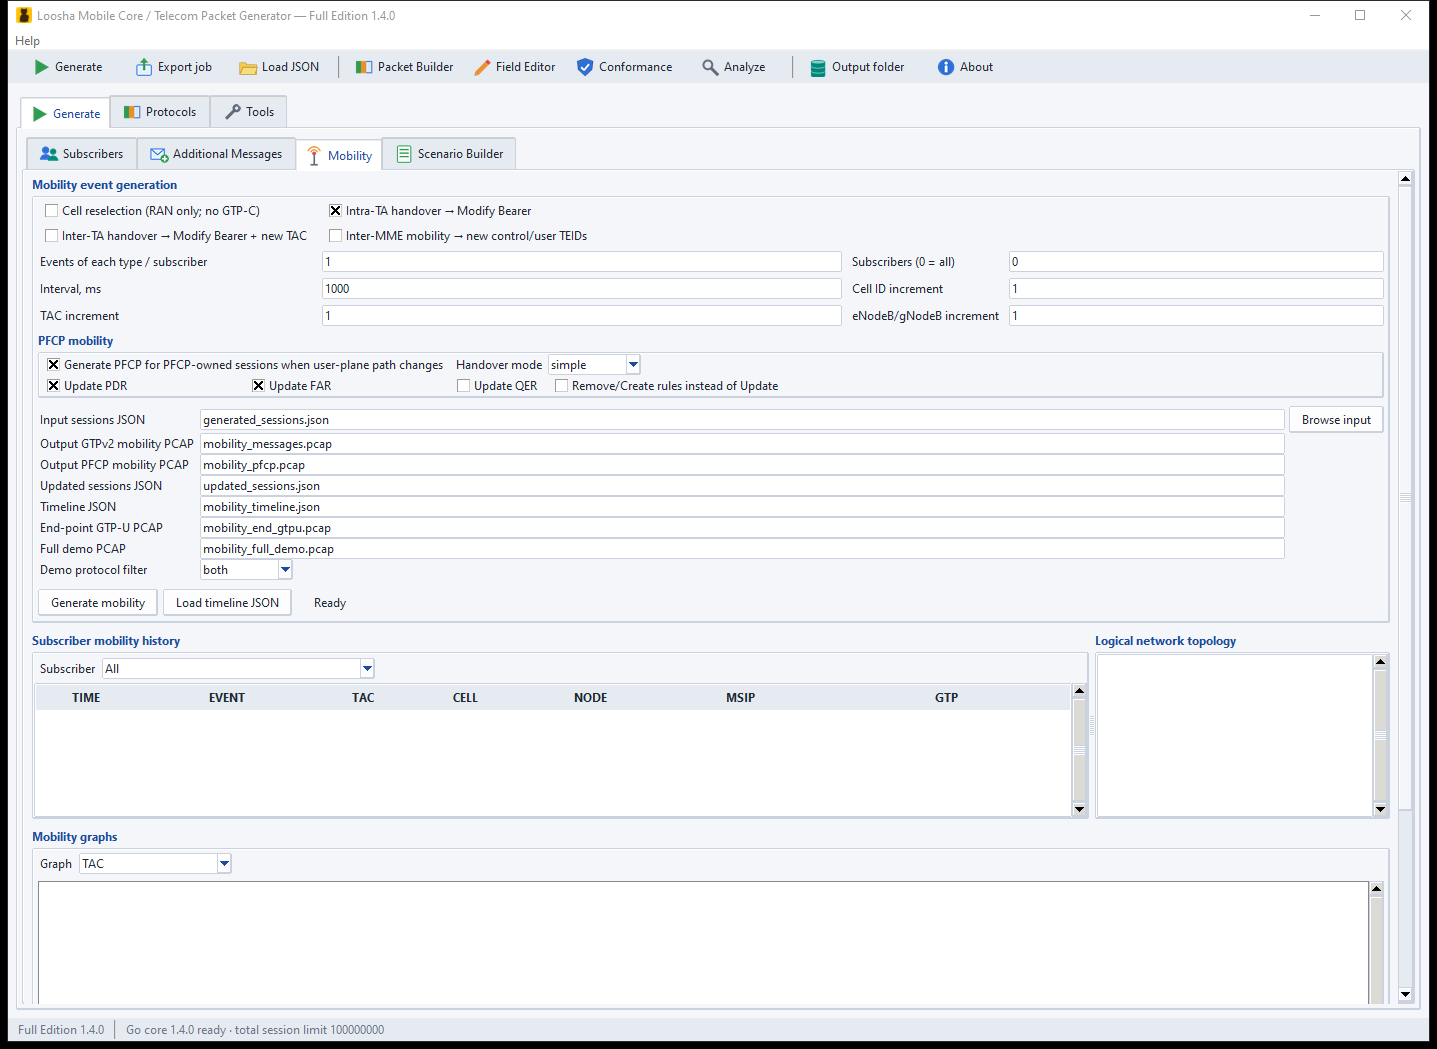Viewport: 1437px width, 1049px height.
Task: Click the green Generate play icon in toolbar
Action: coord(41,67)
